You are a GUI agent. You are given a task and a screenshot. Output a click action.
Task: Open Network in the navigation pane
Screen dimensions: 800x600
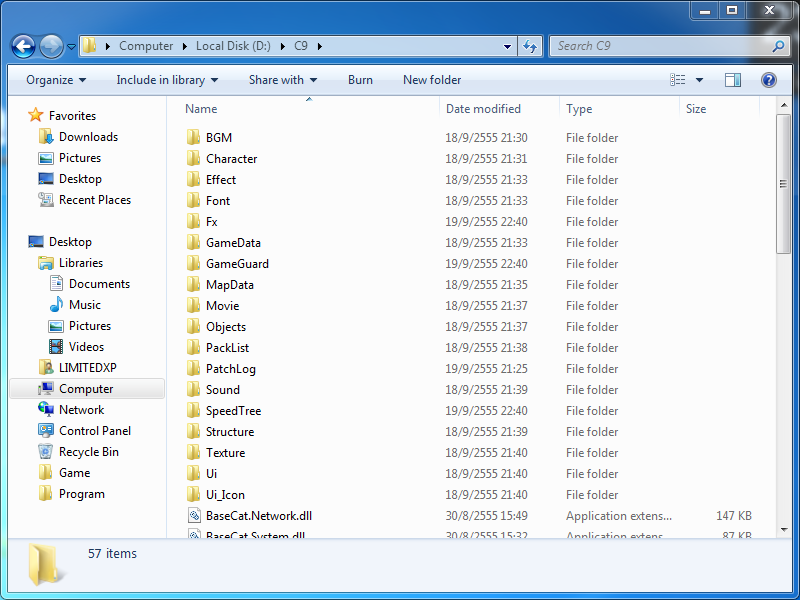tap(81, 410)
